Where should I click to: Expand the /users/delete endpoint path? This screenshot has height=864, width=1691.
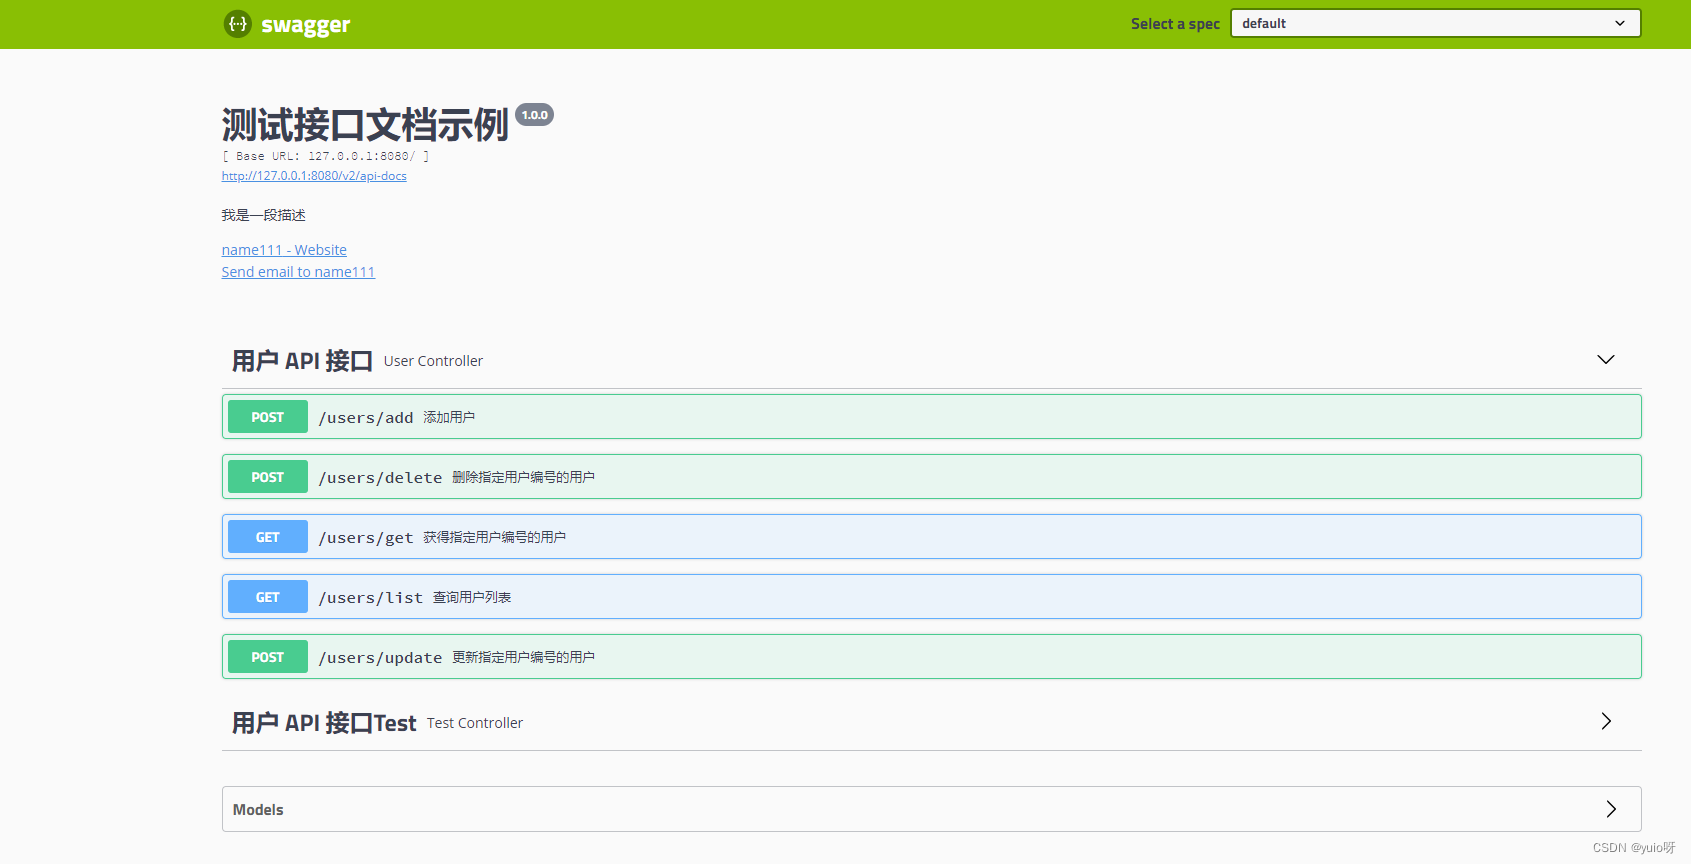pos(380,478)
